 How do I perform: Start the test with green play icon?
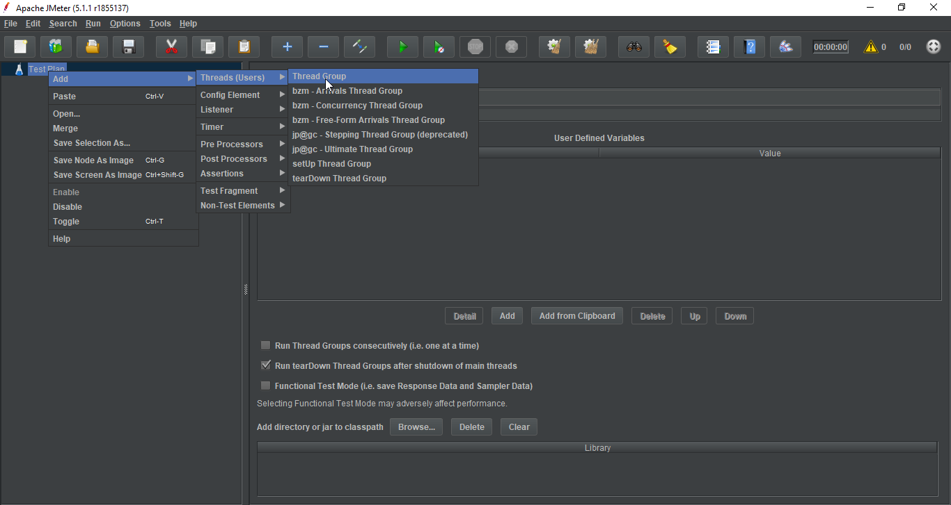coord(402,47)
